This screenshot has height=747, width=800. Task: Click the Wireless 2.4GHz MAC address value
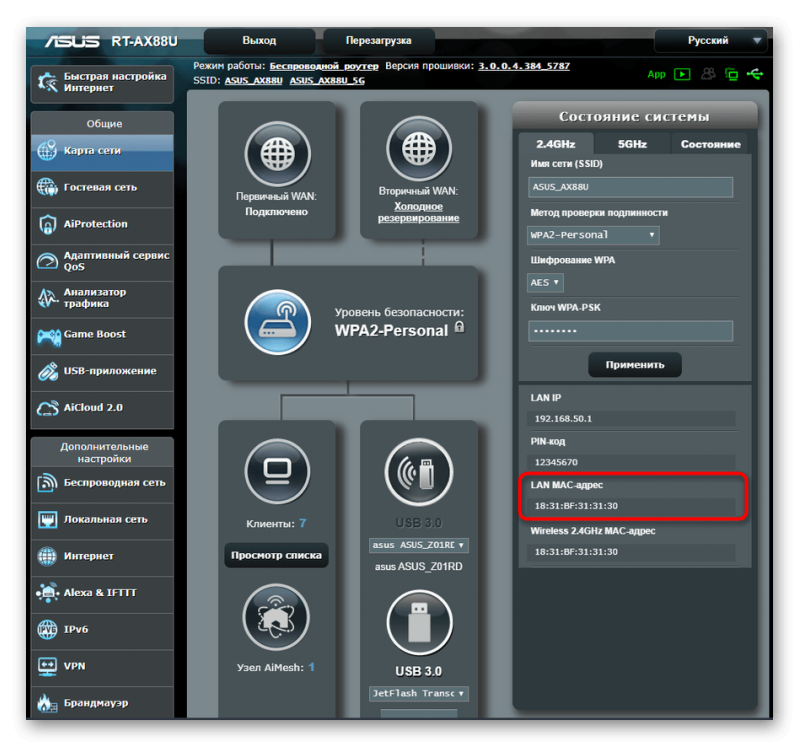(x=576, y=552)
